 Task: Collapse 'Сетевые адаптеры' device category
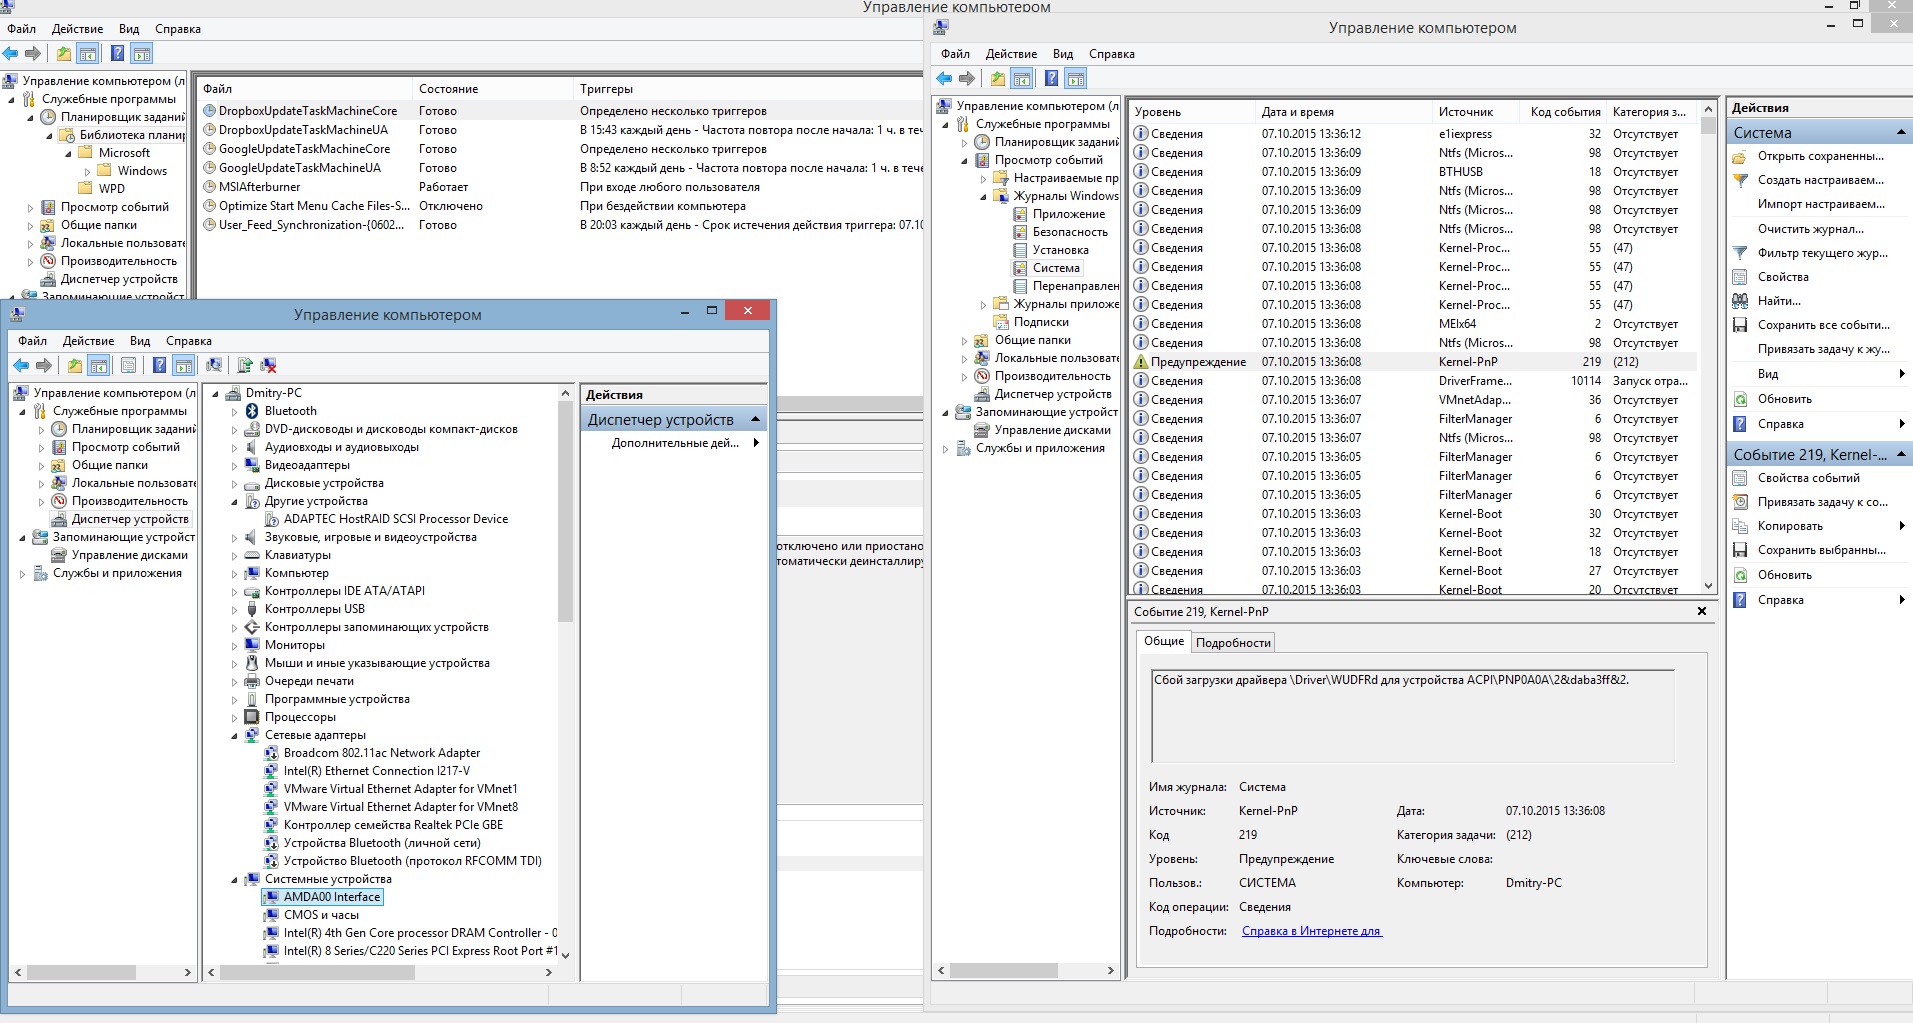click(x=235, y=736)
